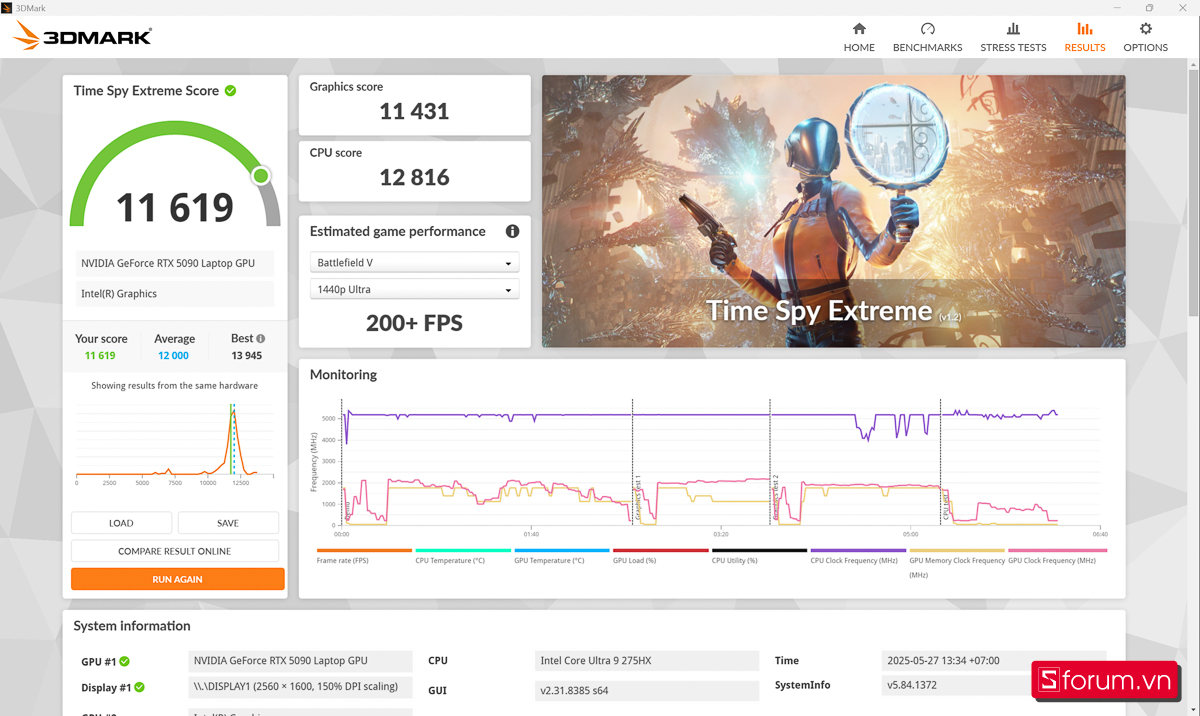Open the HOME tab
The height and width of the screenshot is (716, 1200).
click(x=859, y=37)
